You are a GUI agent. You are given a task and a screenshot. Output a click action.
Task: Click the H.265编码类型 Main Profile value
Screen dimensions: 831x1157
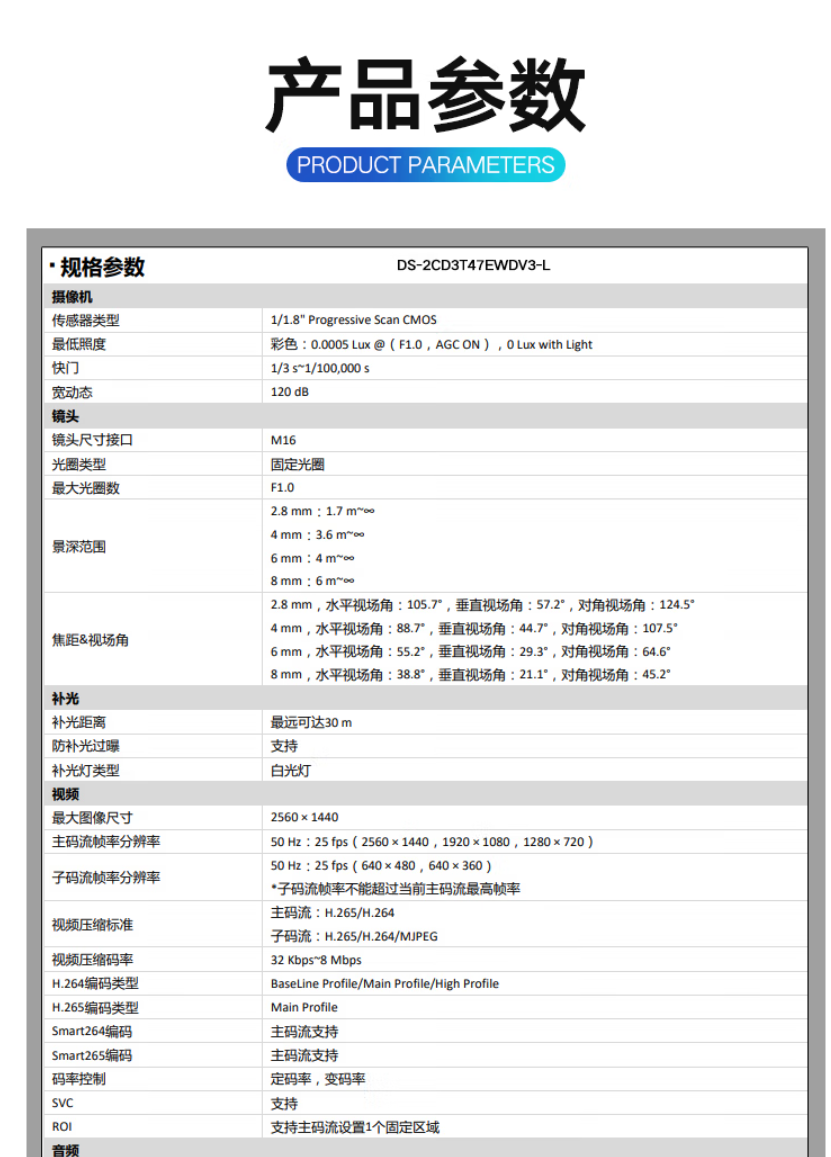point(304,1007)
